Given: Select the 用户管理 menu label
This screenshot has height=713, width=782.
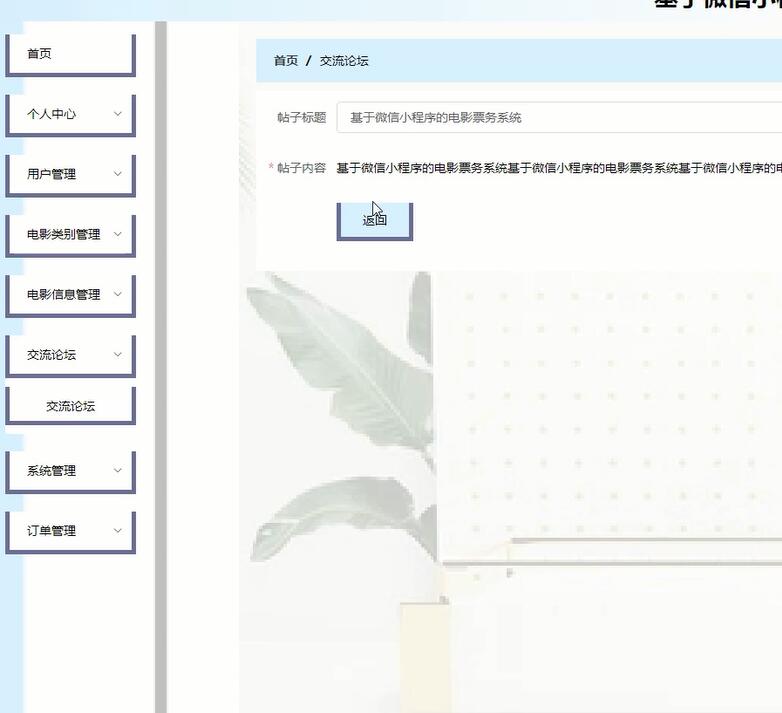Looking at the screenshot, I should [51, 174].
